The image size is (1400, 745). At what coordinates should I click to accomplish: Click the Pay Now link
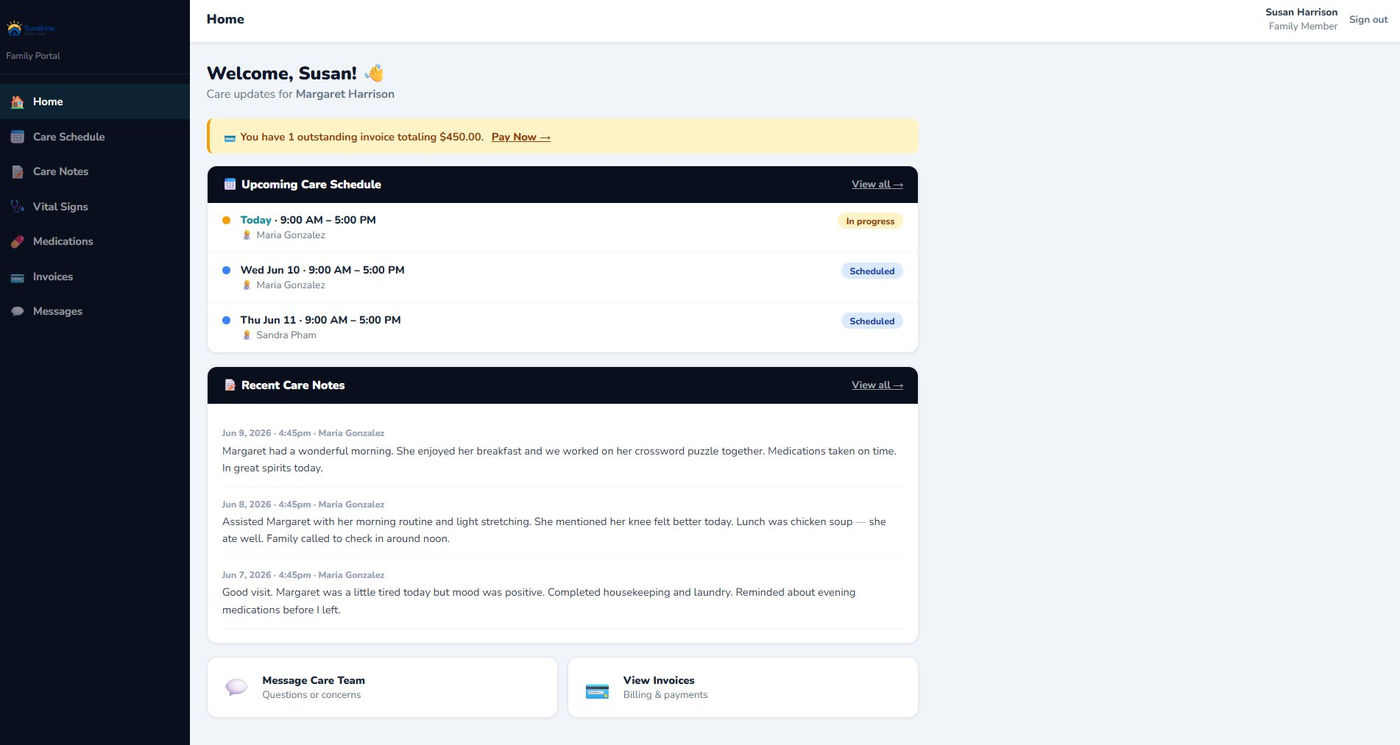(521, 137)
